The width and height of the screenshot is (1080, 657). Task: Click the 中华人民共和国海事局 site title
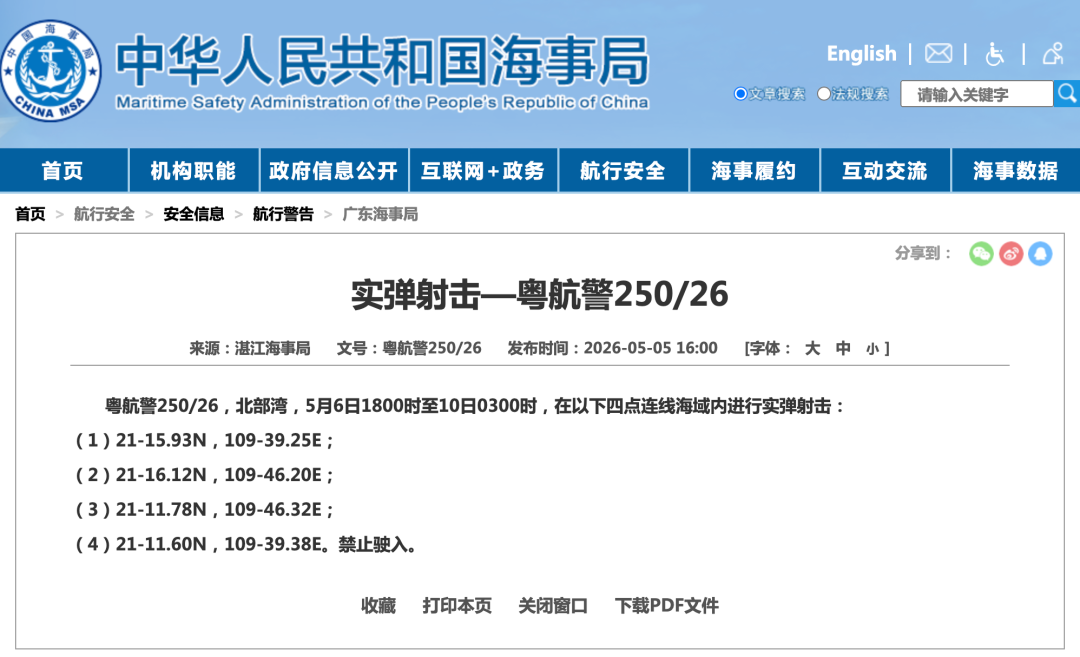pos(382,61)
